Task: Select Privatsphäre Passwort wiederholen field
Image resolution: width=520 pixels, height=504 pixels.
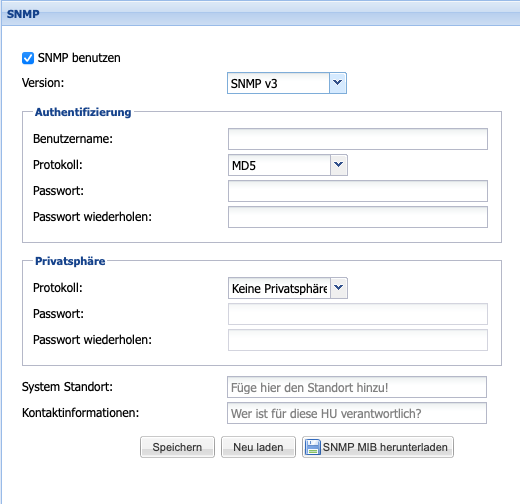Action: pos(358,340)
